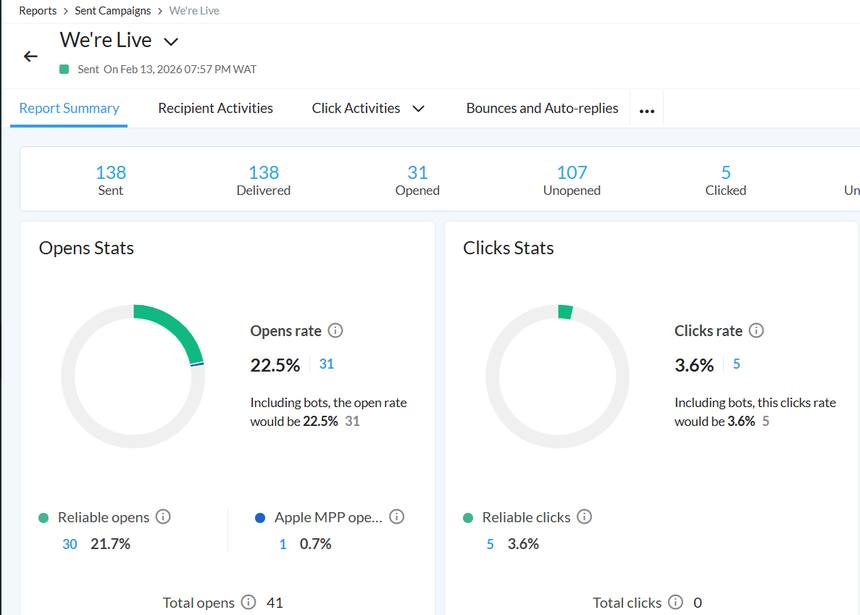Go to Reports in the breadcrumb
Screen dimensions: 860x615
tap(38, 11)
